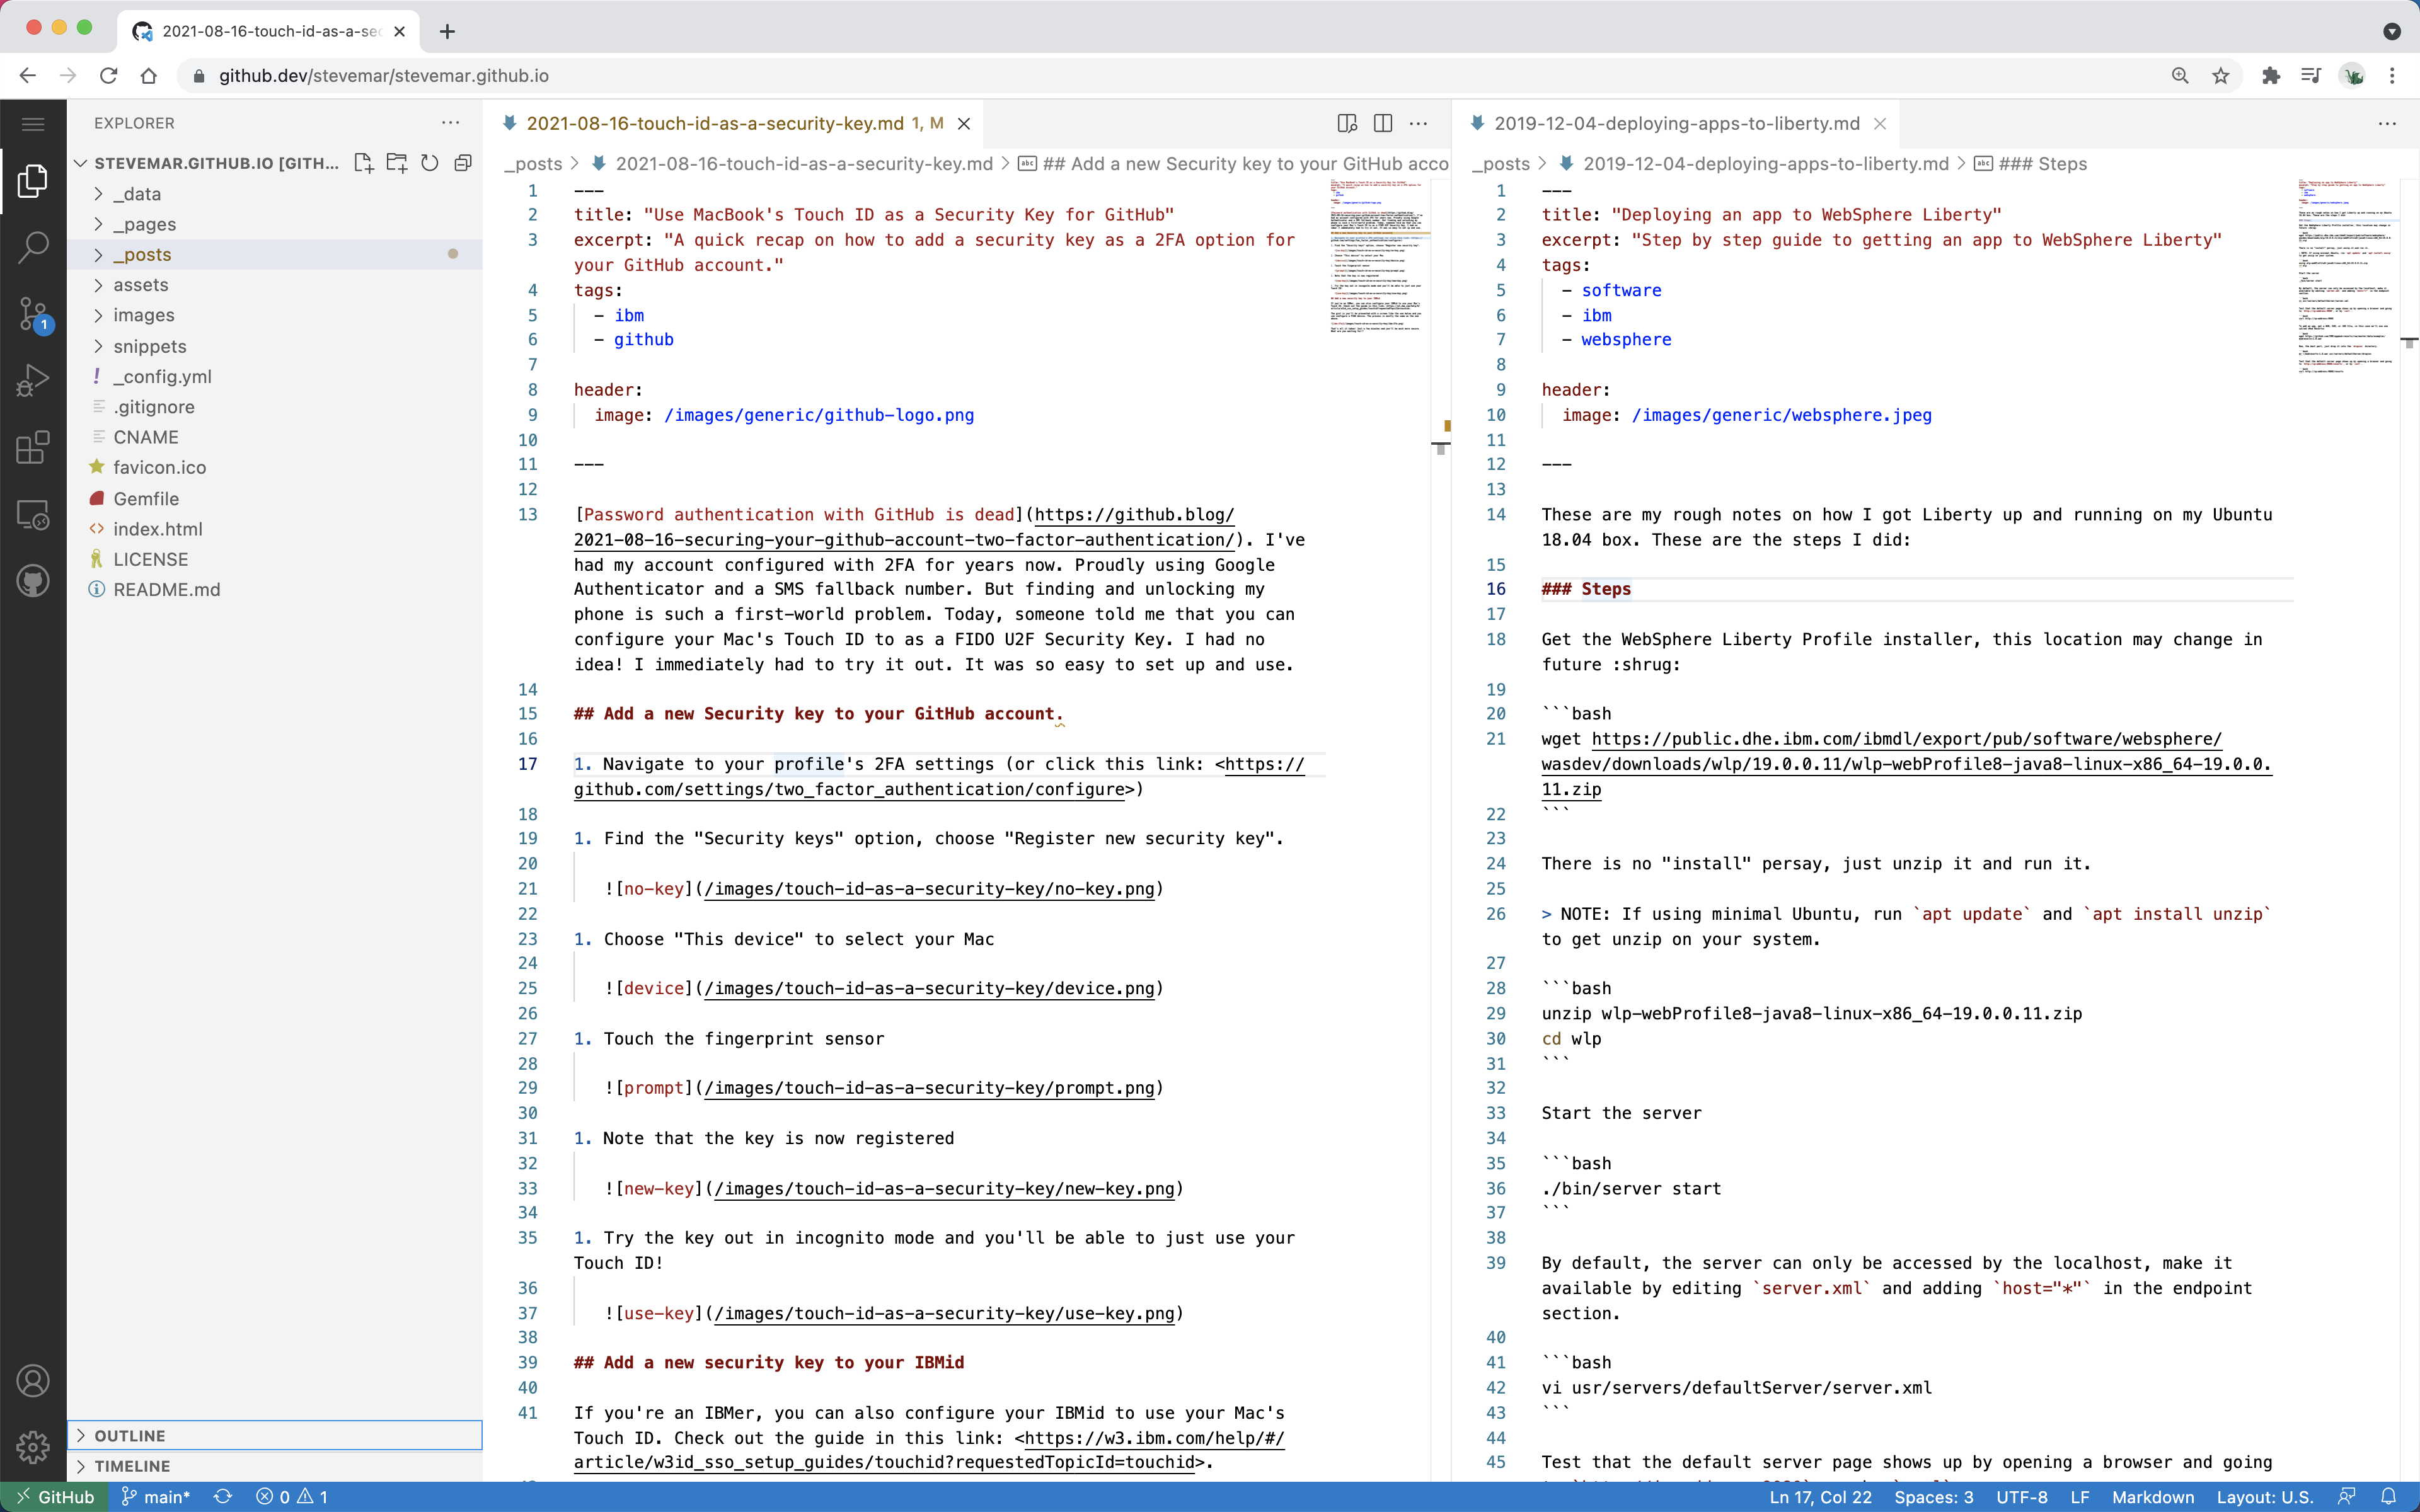Open index.html in the explorer
The image size is (2420, 1512).
pos(274,529)
